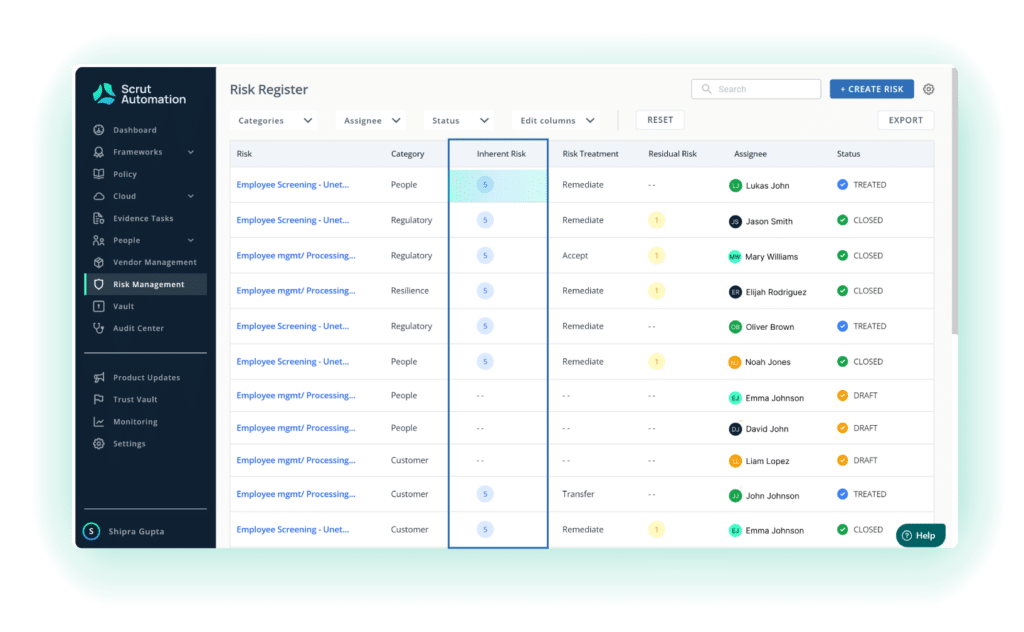Viewport: 1024px width, 632px height.
Task: Click in the Search field
Action: [x=756, y=89]
